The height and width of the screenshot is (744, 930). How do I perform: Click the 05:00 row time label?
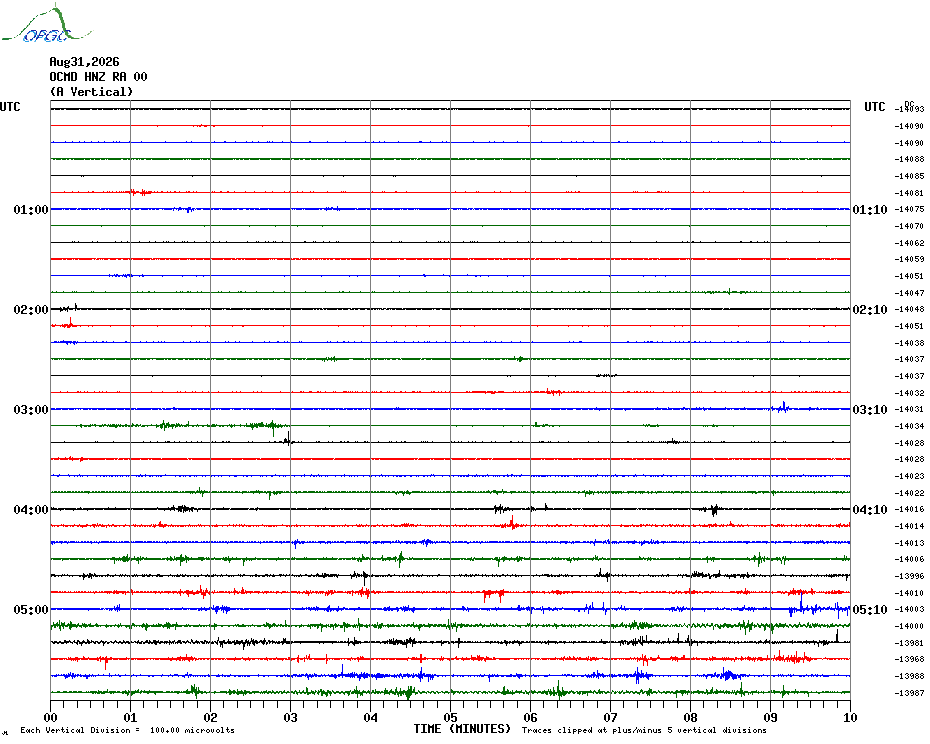point(31,609)
